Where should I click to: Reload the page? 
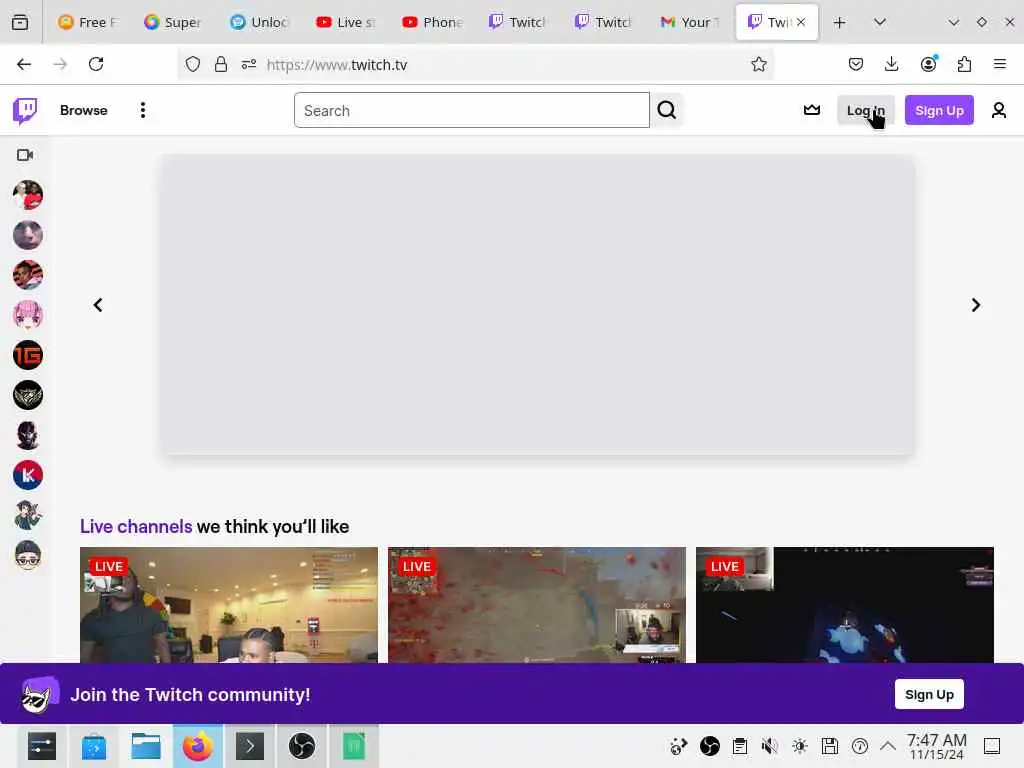coord(96,64)
